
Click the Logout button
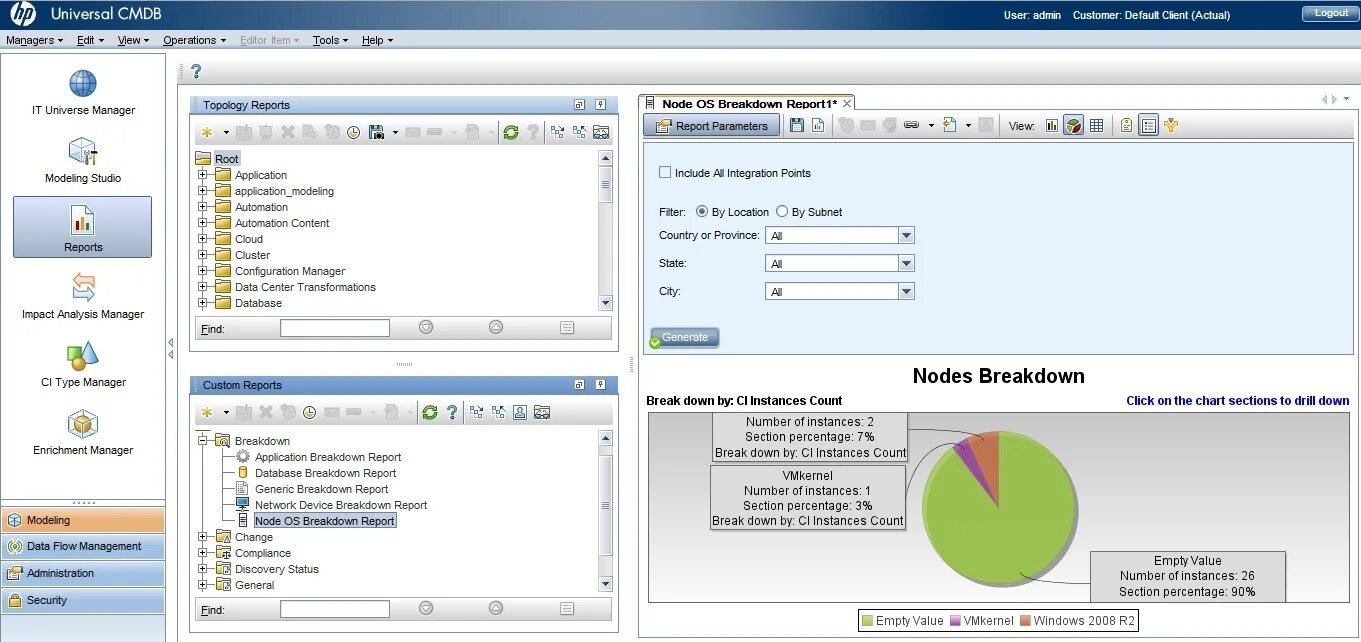click(x=1331, y=13)
